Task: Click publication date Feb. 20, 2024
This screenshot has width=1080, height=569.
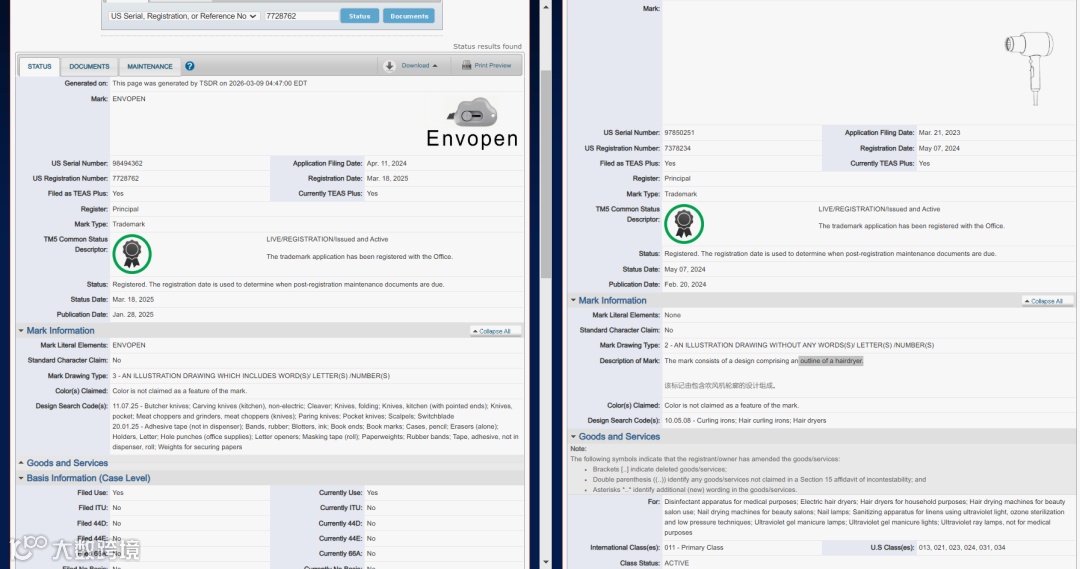Action: 685,284
